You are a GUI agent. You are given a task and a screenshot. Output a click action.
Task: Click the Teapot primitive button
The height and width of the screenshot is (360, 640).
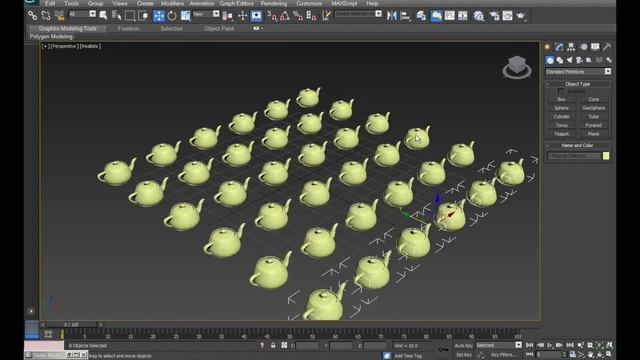coord(562,133)
